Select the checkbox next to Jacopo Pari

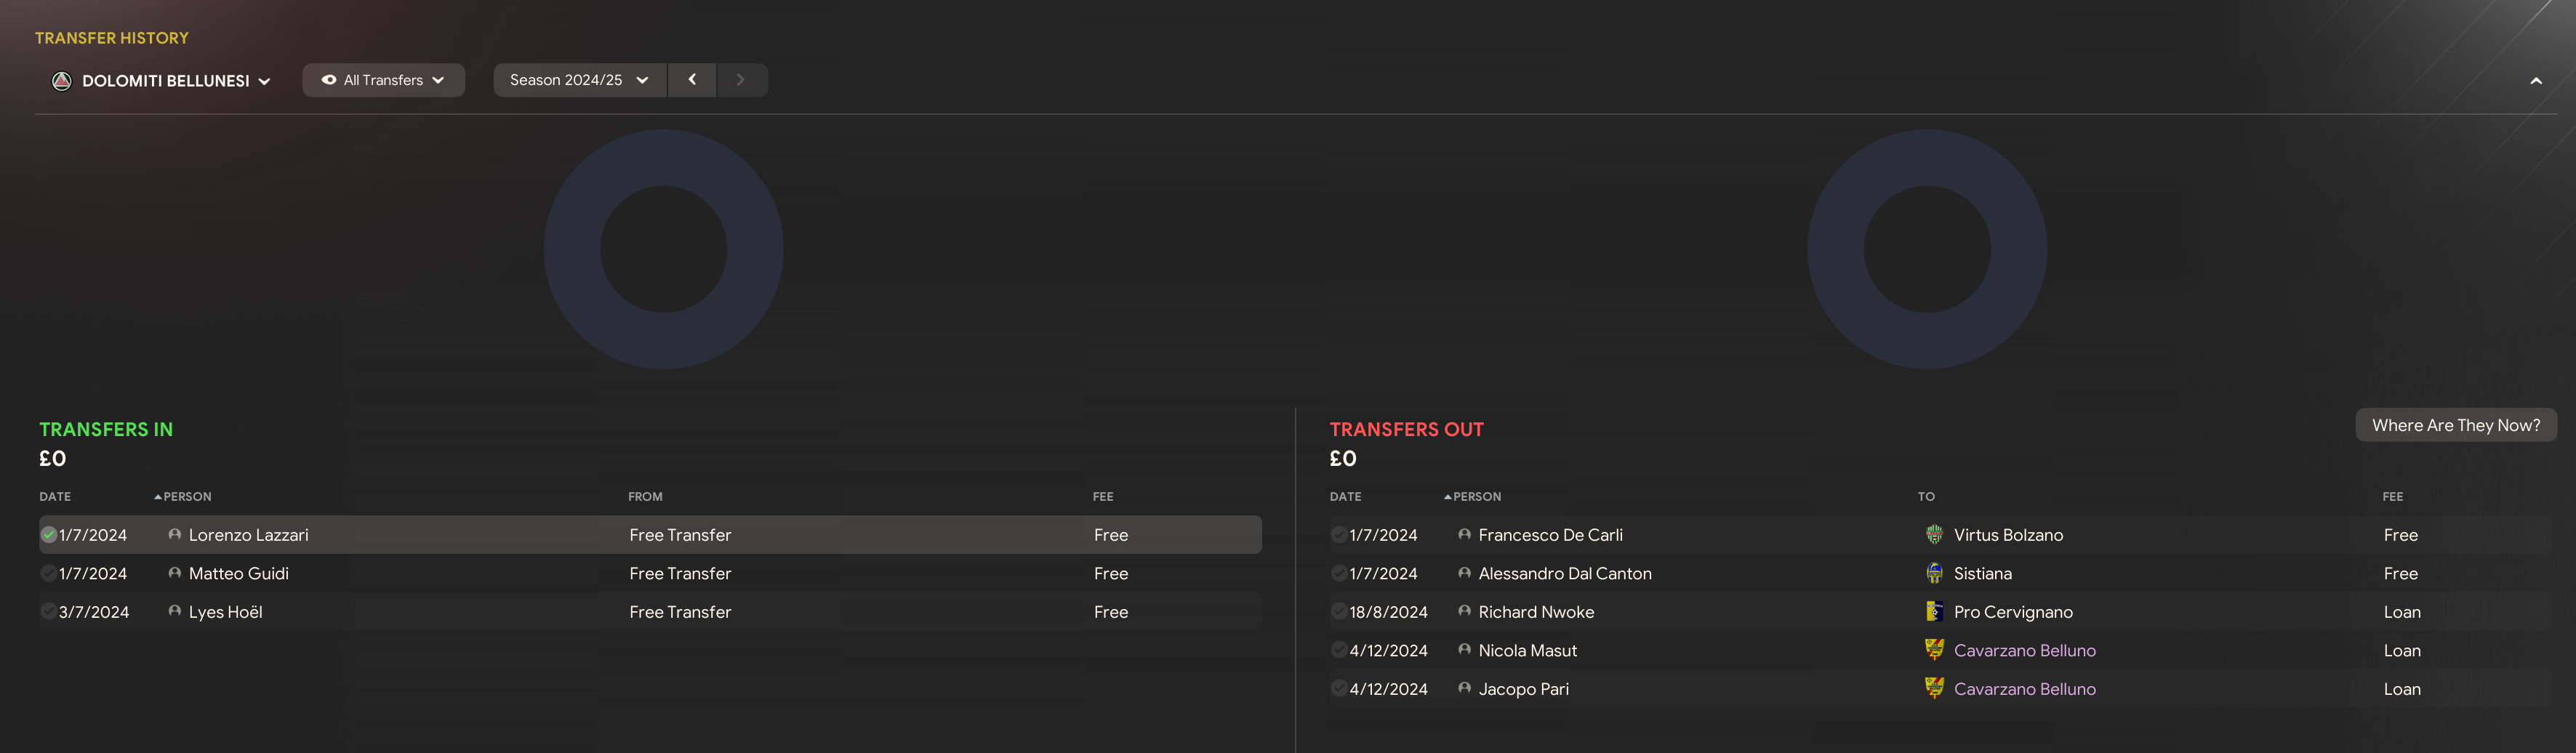pos(1338,688)
